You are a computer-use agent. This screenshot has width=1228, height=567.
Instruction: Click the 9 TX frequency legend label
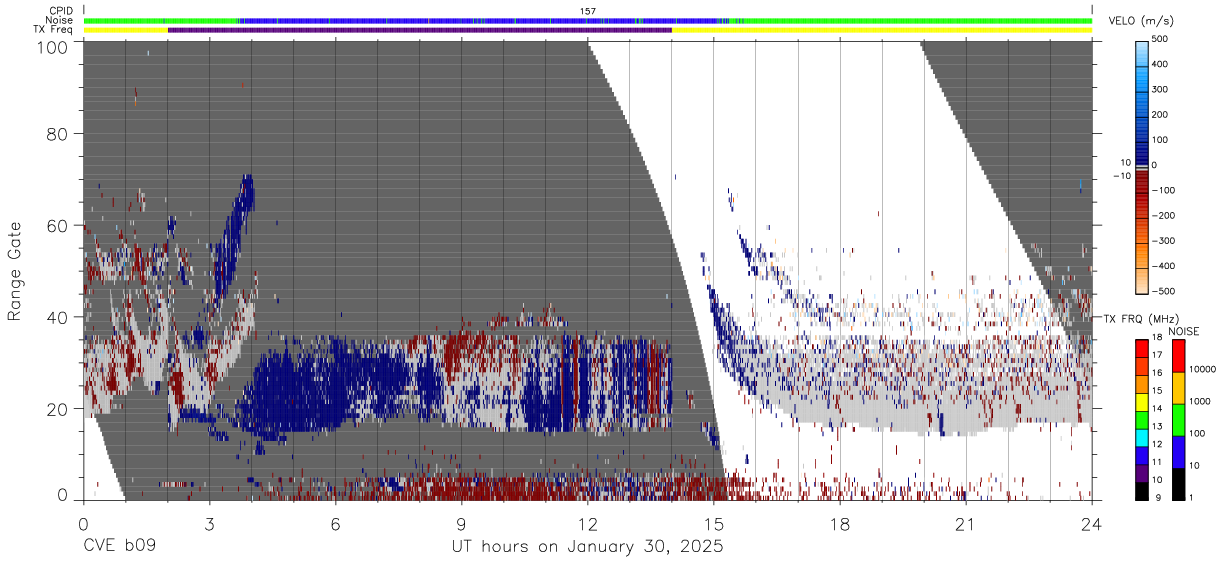click(x=1158, y=500)
